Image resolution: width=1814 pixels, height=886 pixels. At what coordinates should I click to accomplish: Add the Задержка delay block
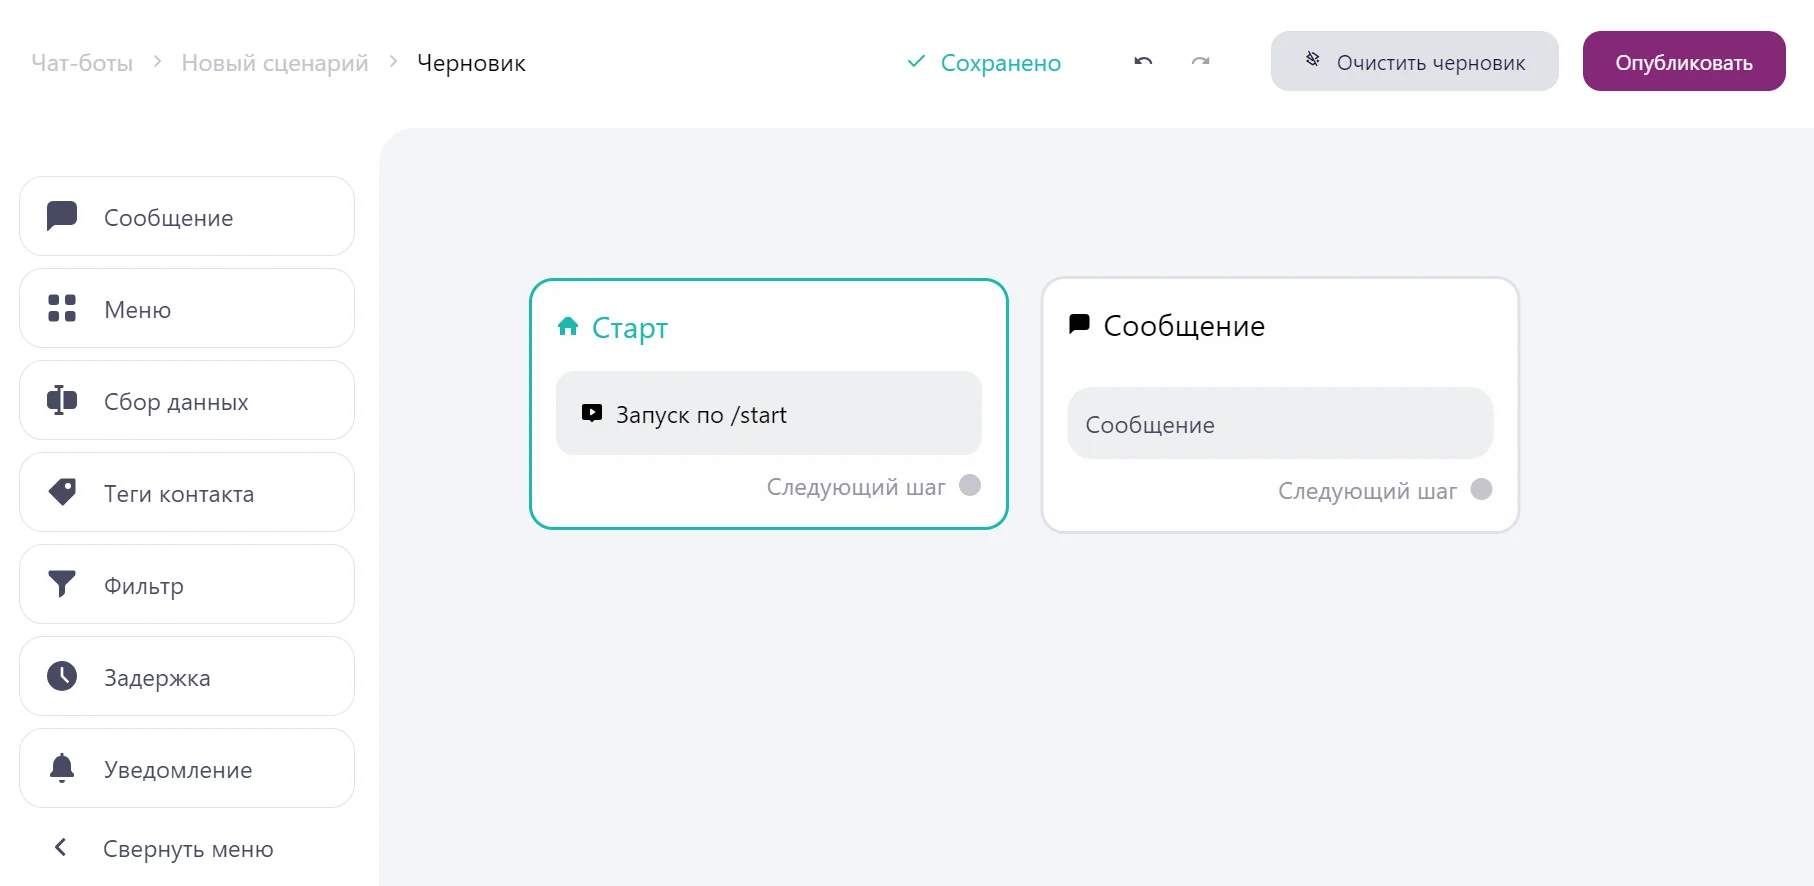[x=187, y=677]
